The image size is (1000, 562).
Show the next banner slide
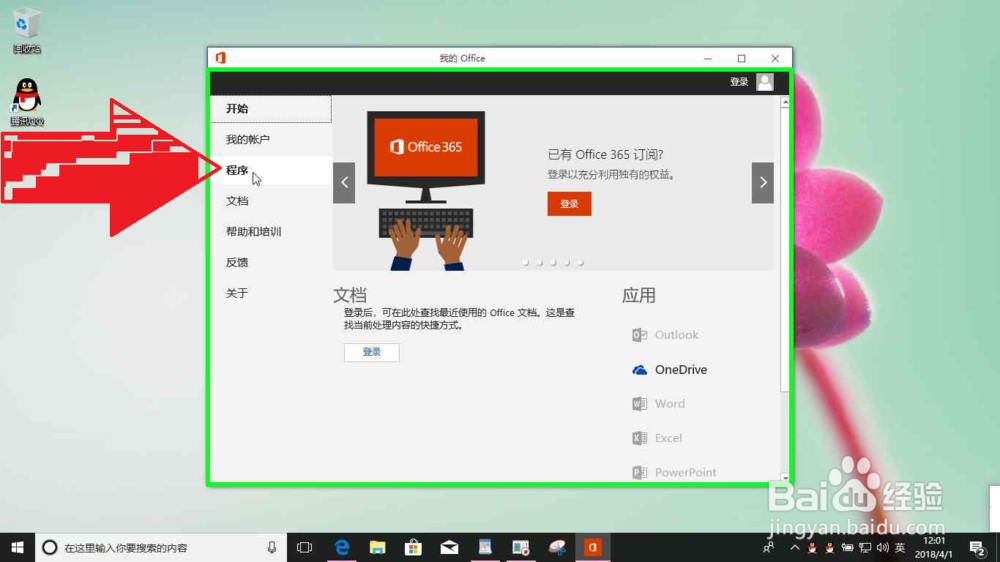[763, 182]
